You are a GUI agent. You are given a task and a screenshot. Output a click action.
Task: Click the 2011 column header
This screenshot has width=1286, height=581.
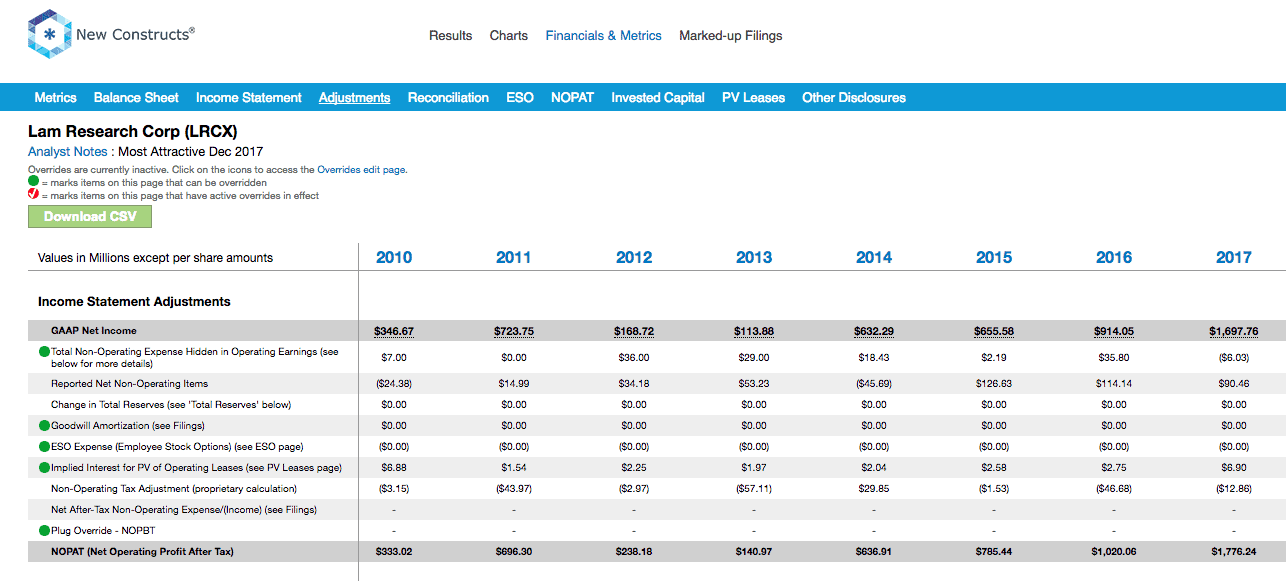[514, 257]
